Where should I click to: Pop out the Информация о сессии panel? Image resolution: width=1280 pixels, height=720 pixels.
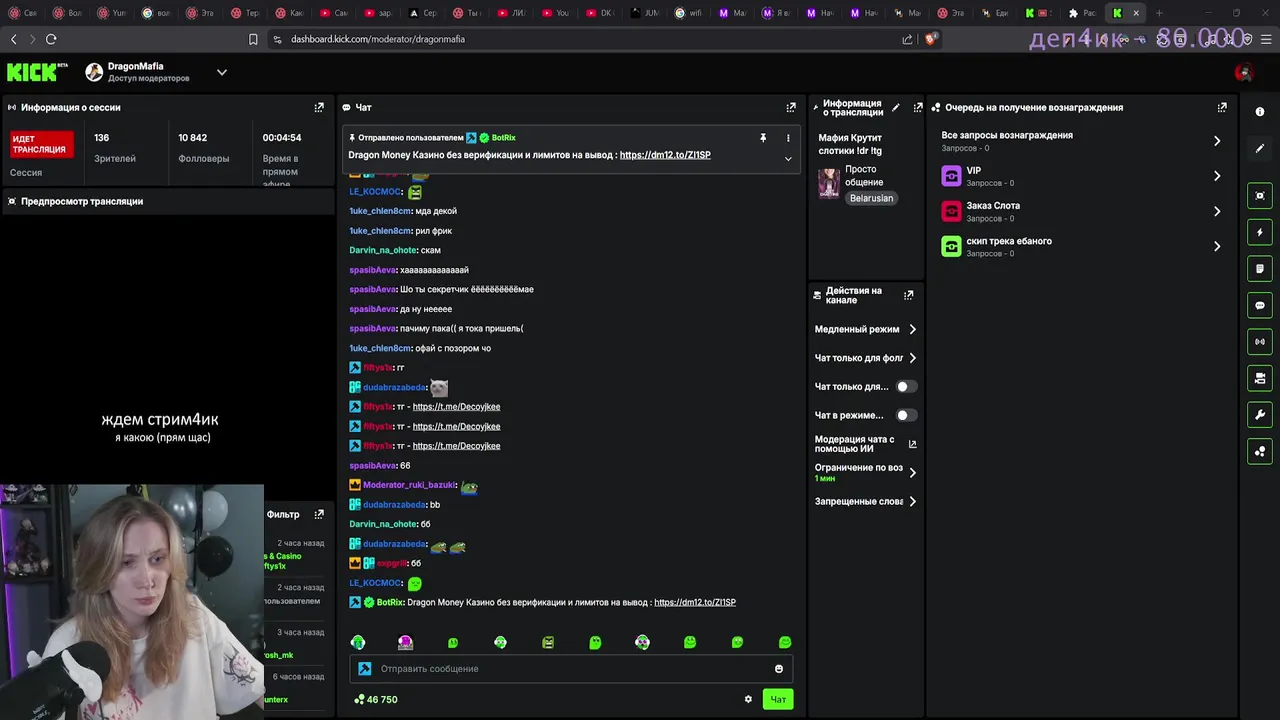319,107
